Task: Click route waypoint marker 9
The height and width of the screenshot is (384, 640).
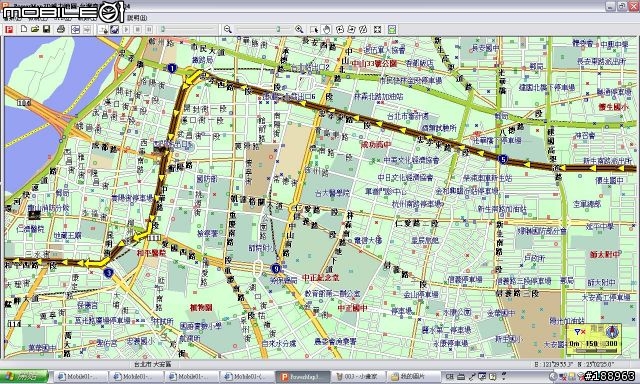Action: [x=276, y=269]
